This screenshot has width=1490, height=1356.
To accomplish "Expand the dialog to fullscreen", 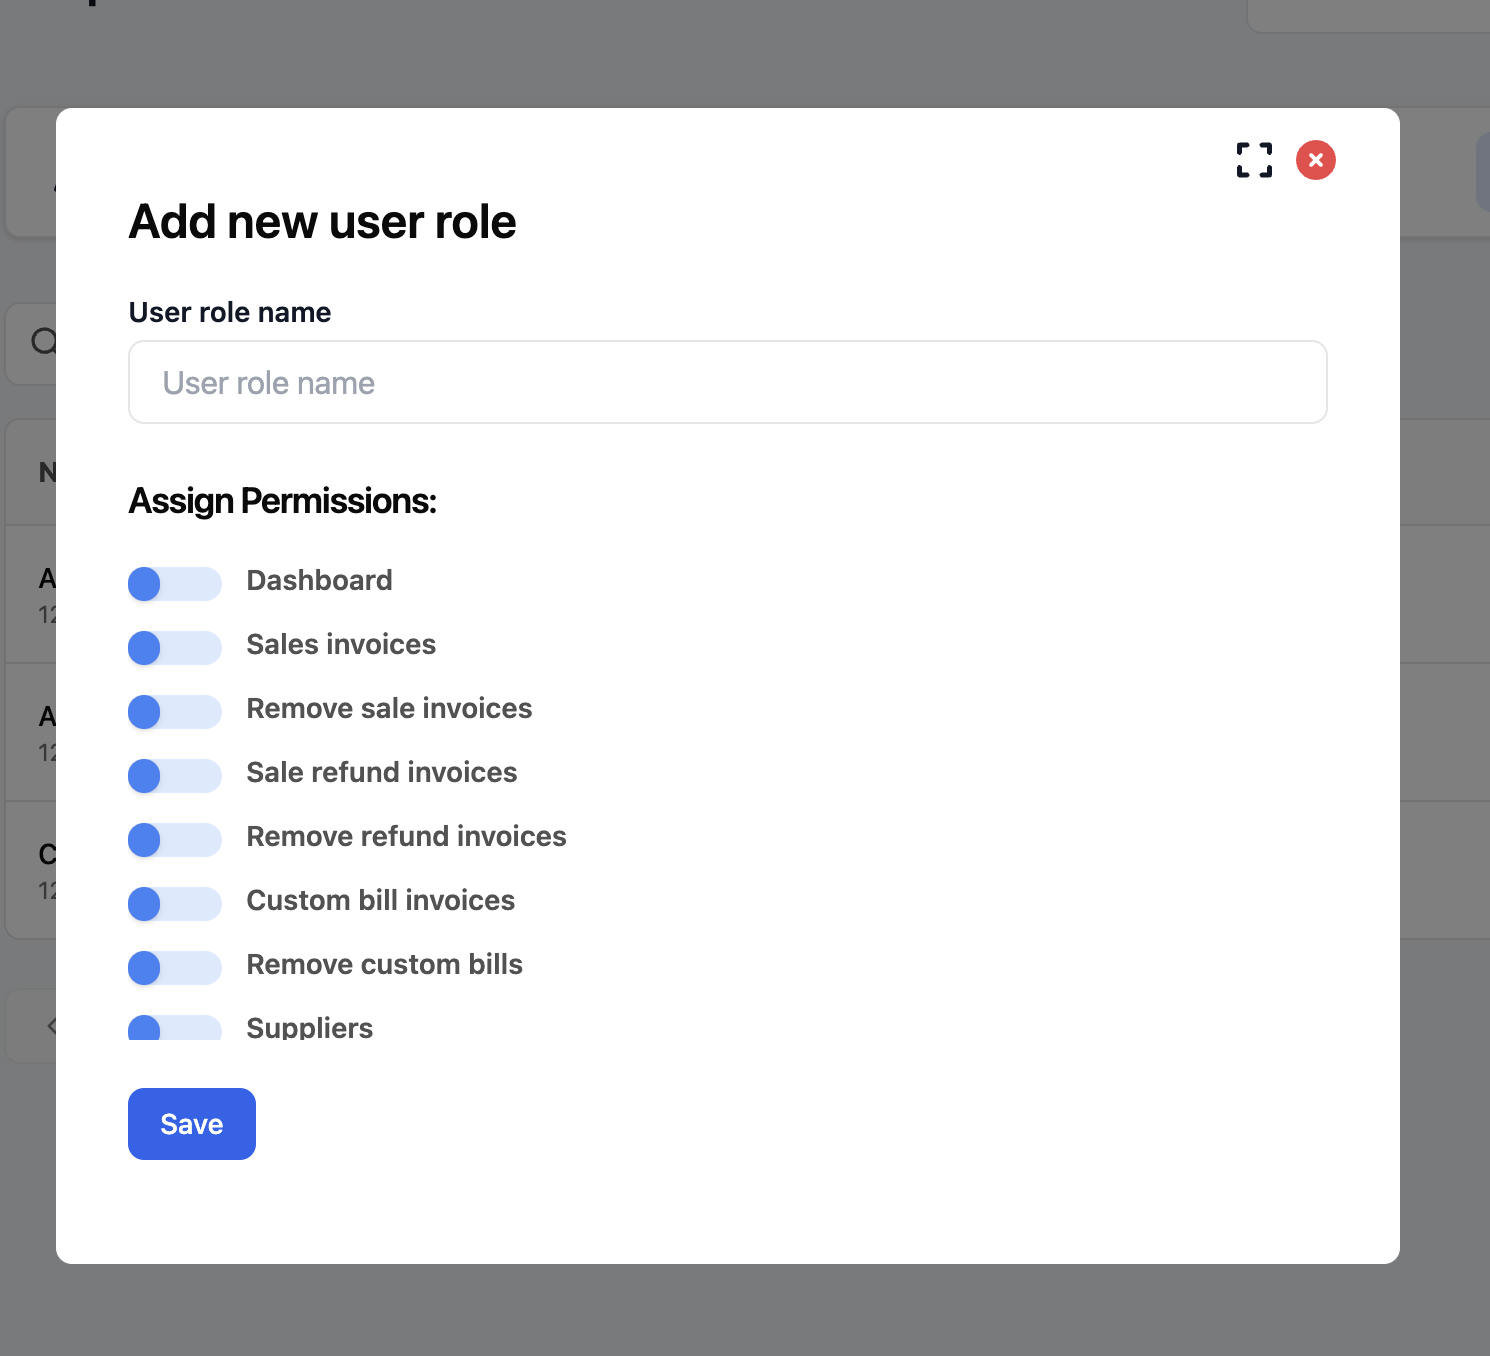I will pos(1254,160).
